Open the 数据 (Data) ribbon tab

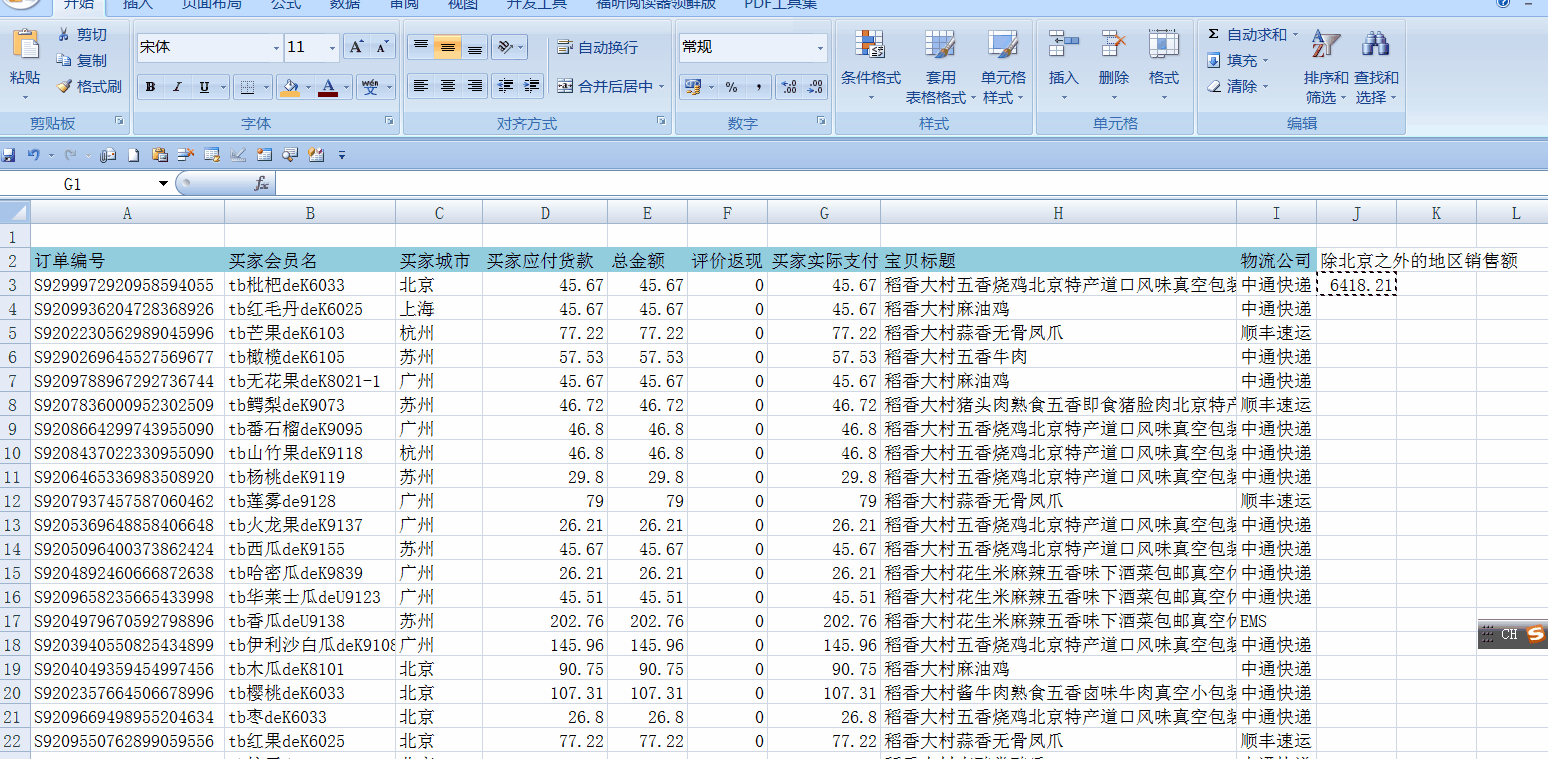pyautogui.click(x=345, y=4)
